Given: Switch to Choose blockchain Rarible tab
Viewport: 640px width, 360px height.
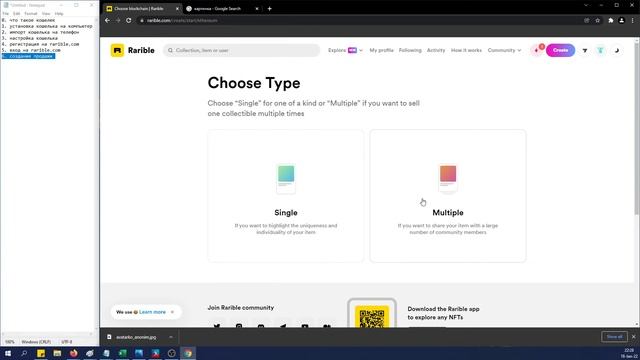Looking at the screenshot, I should point(142,9).
